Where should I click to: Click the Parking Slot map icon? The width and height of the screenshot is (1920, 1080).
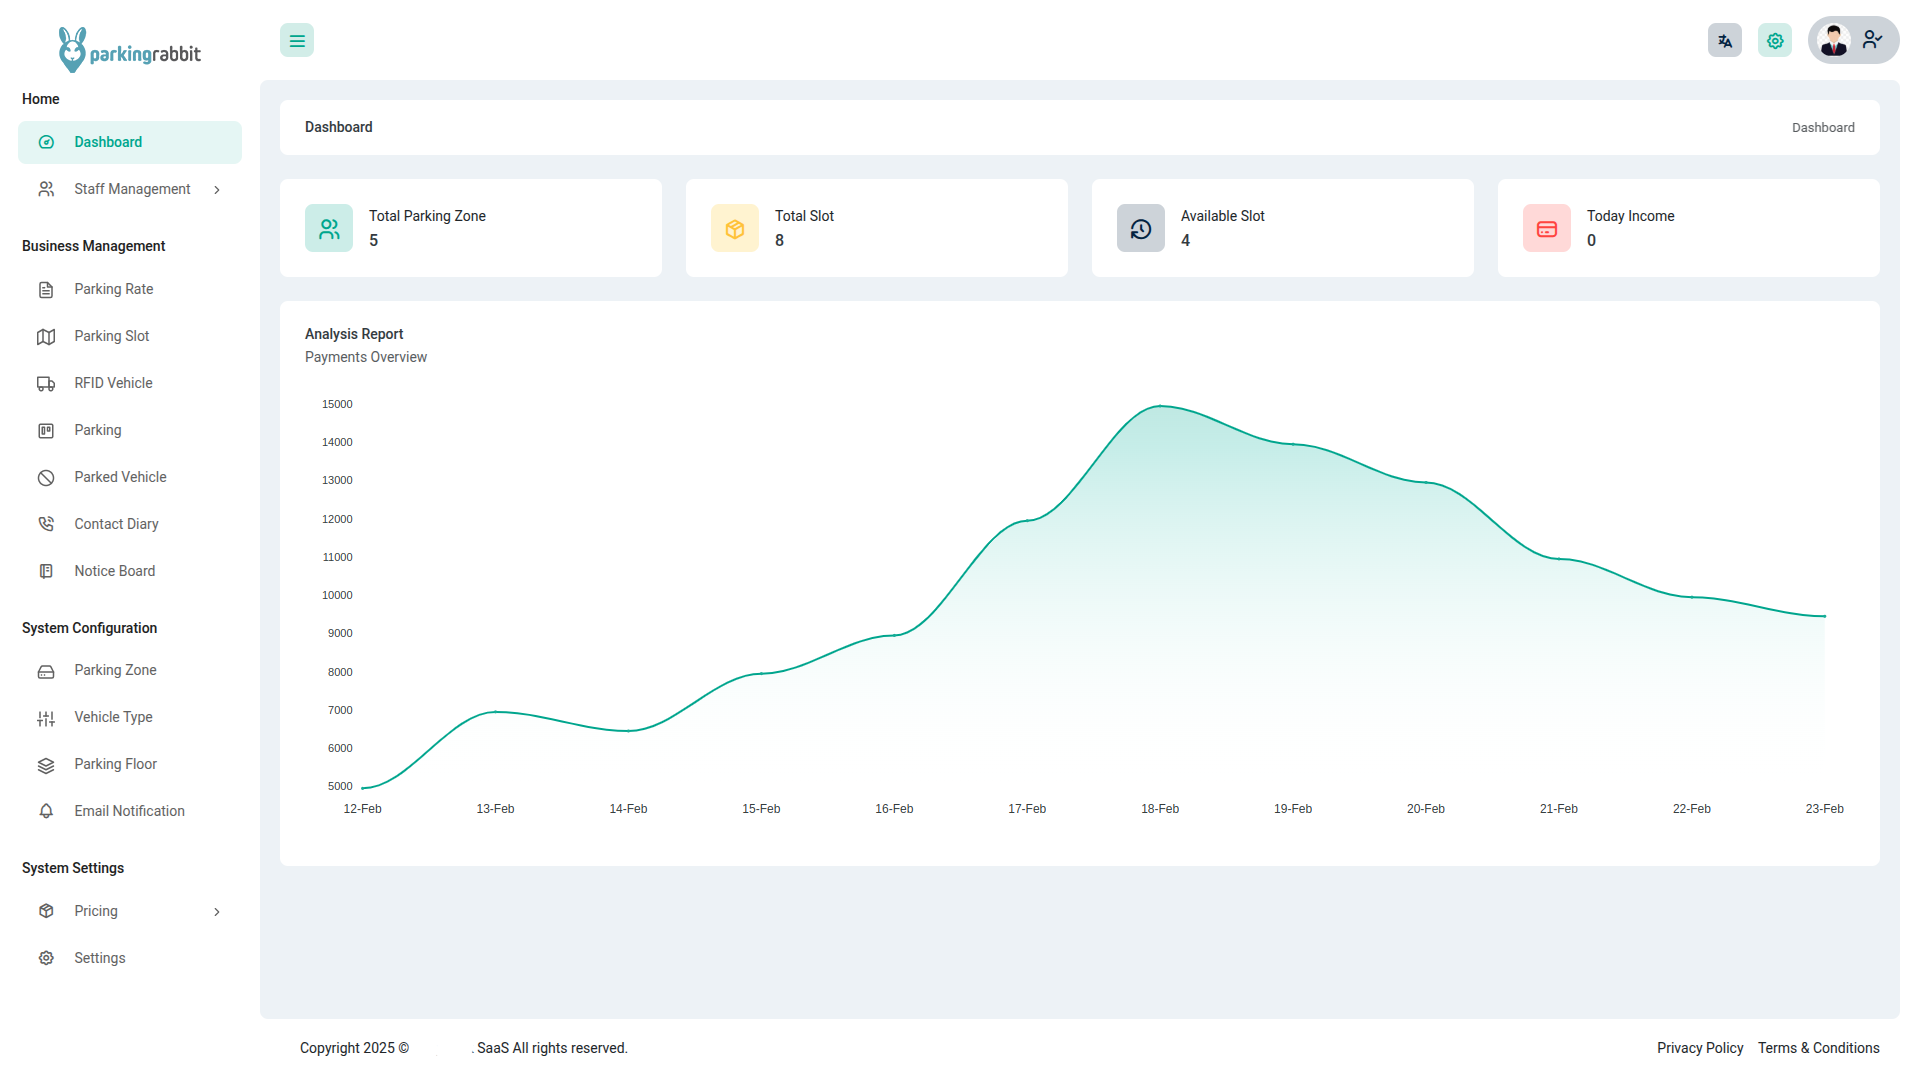point(46,337)
